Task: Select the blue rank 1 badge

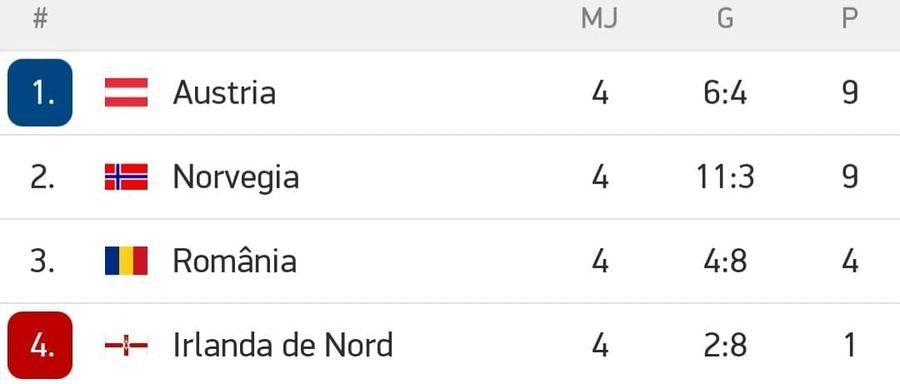Action: 40,92
